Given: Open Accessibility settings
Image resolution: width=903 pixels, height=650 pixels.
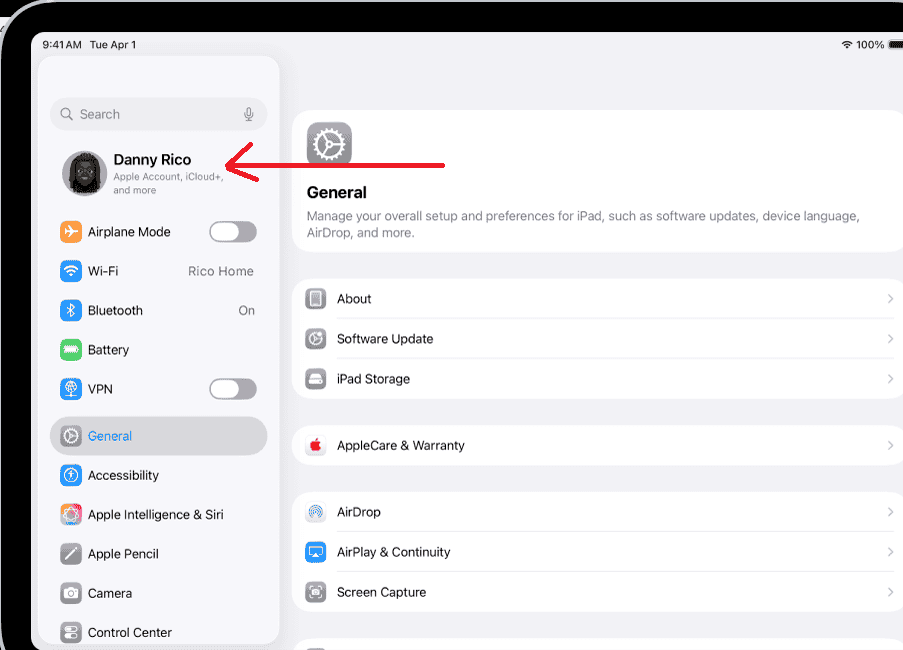Looking at the screenshot, I should [158, 475].
